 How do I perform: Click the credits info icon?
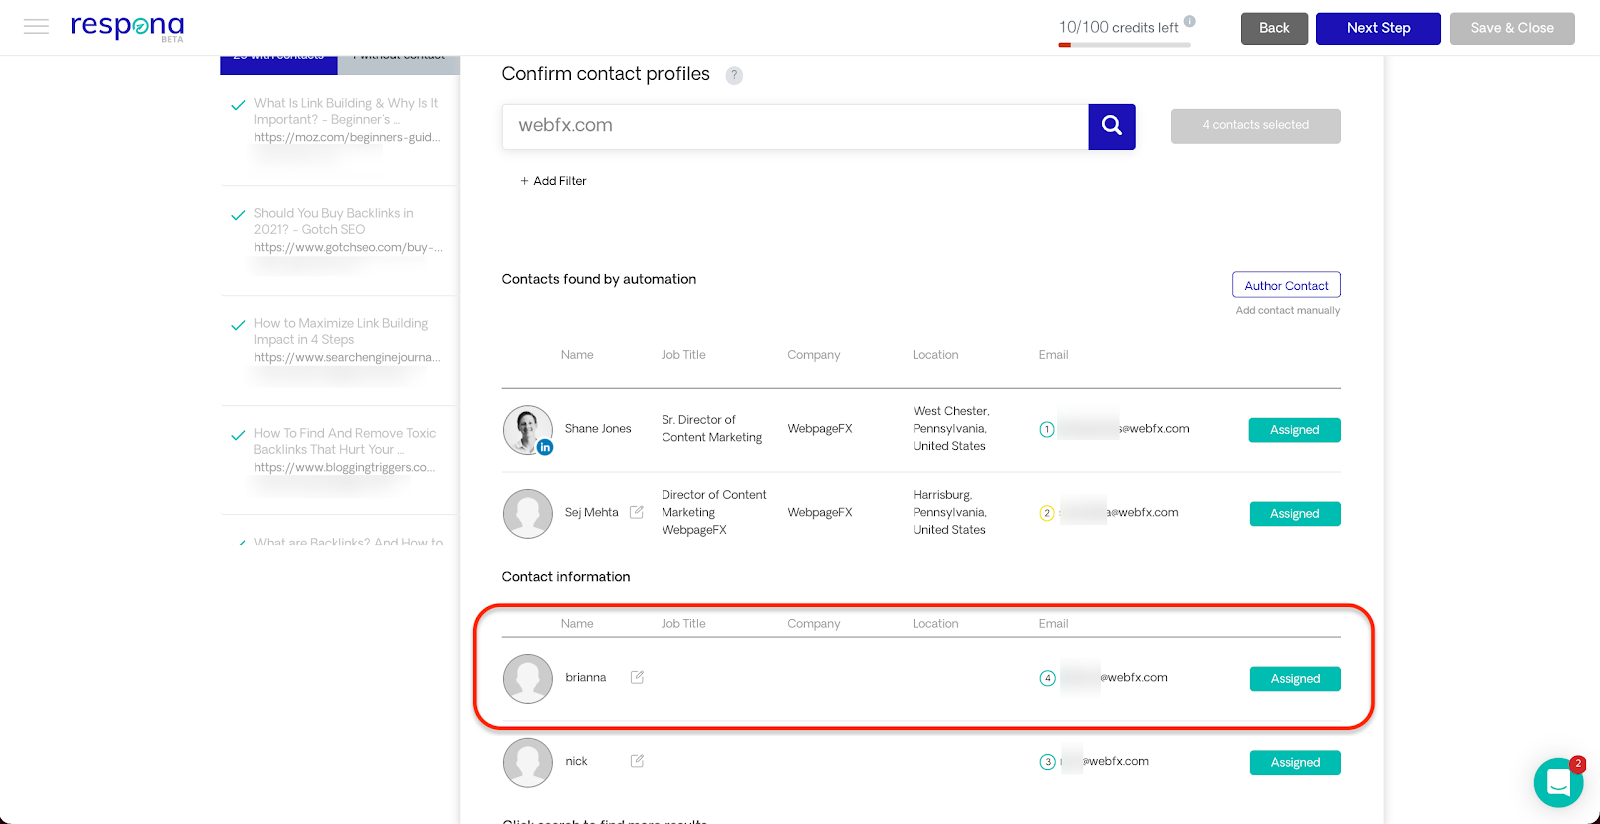(x=1190, y=21)
